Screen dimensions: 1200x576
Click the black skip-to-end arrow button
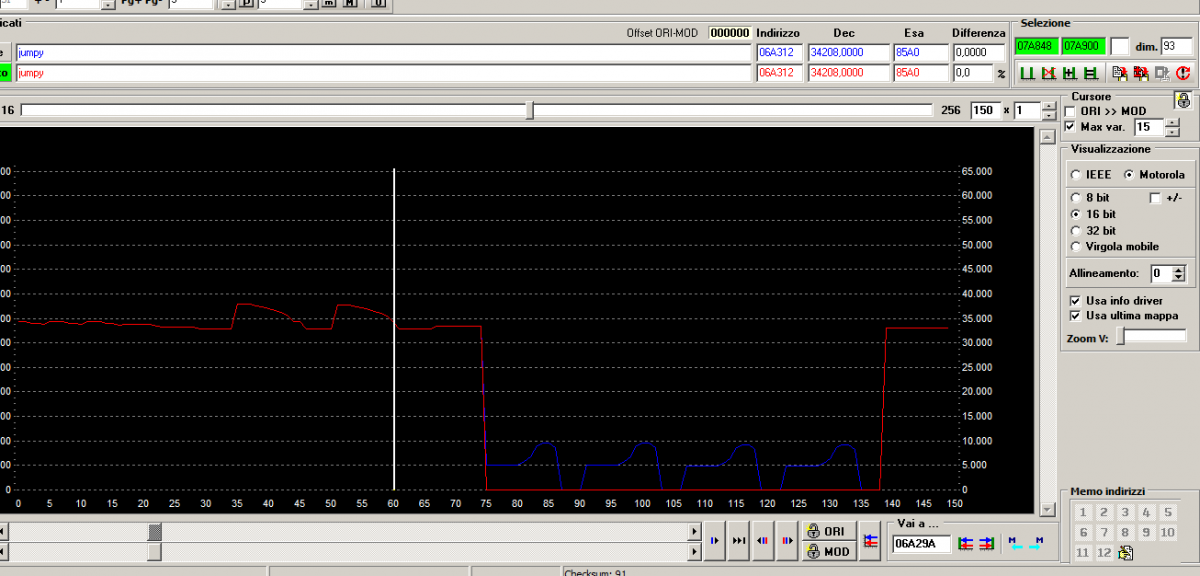coord(739,541)
